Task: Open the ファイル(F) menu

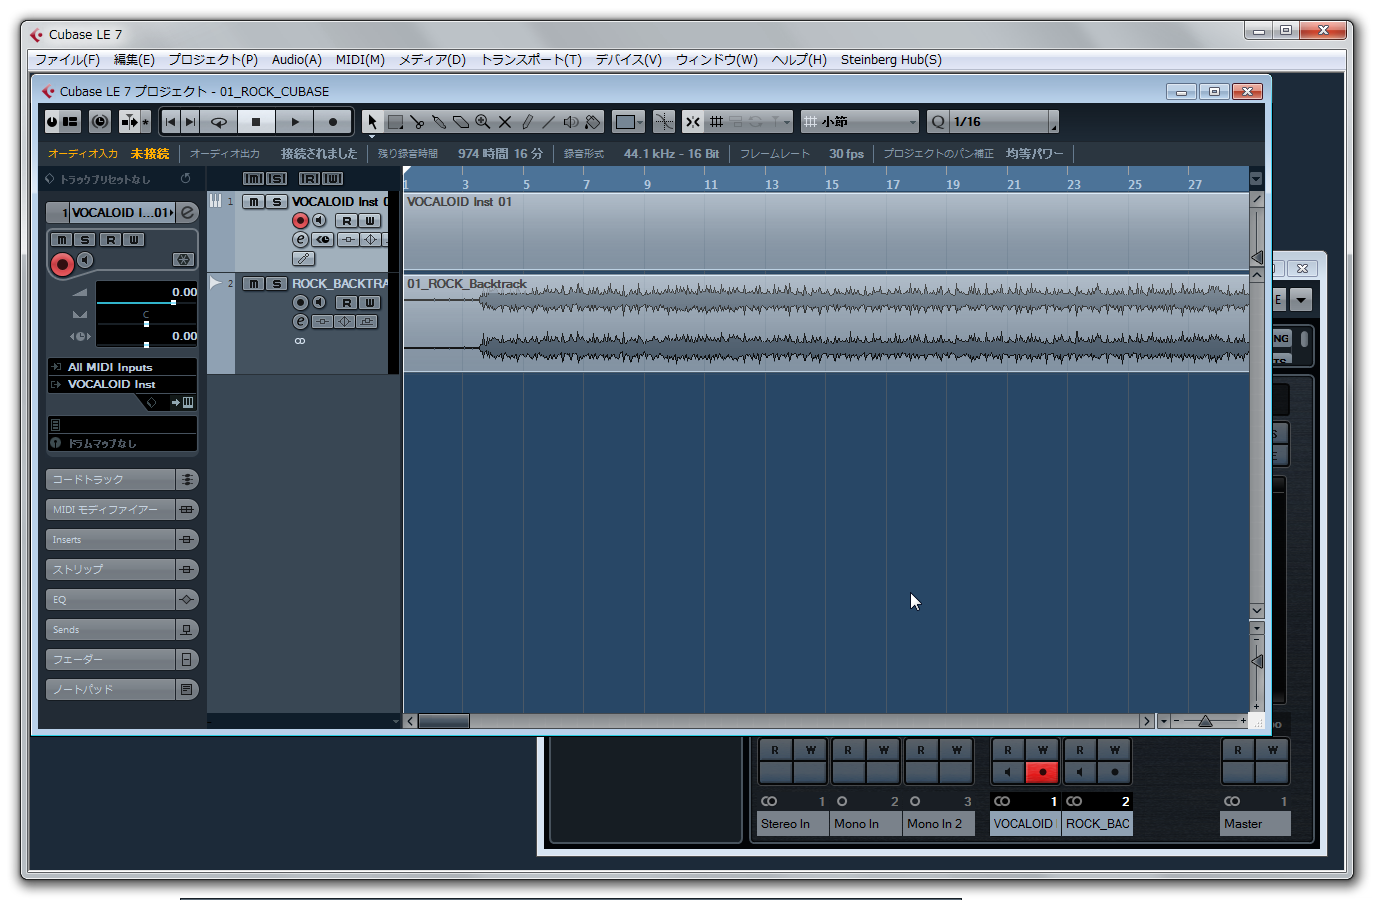Action: [x=68, y=60]
